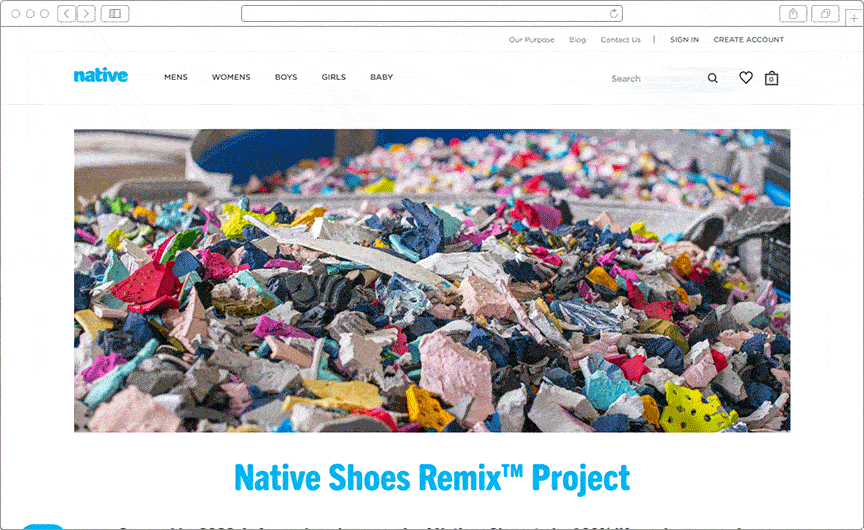Reload the page with the refresh icon
The image size is (864, 530).
click(x=613, y=14)
